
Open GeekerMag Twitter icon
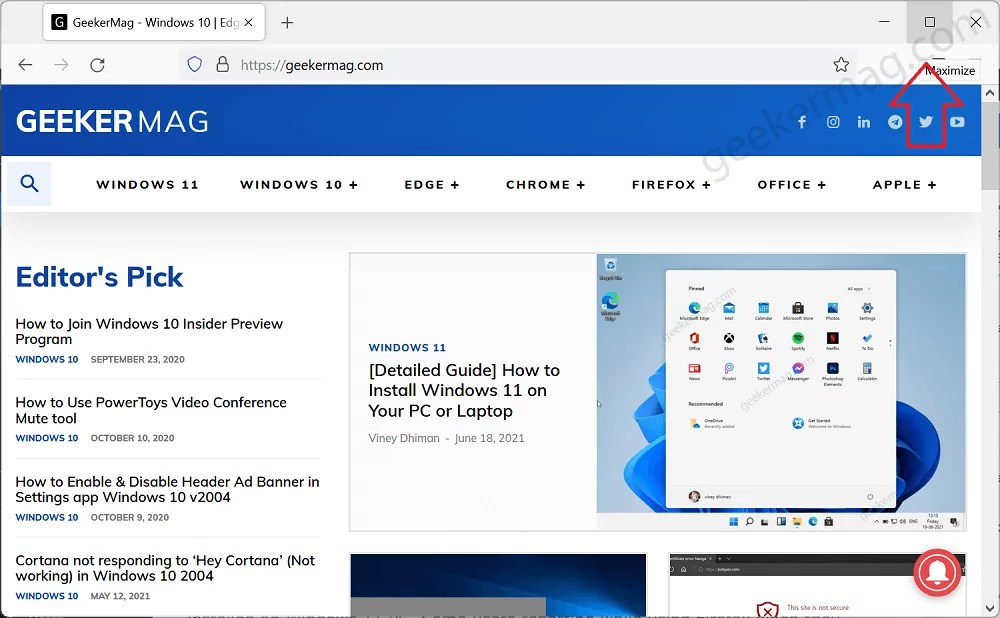[926, 122]
